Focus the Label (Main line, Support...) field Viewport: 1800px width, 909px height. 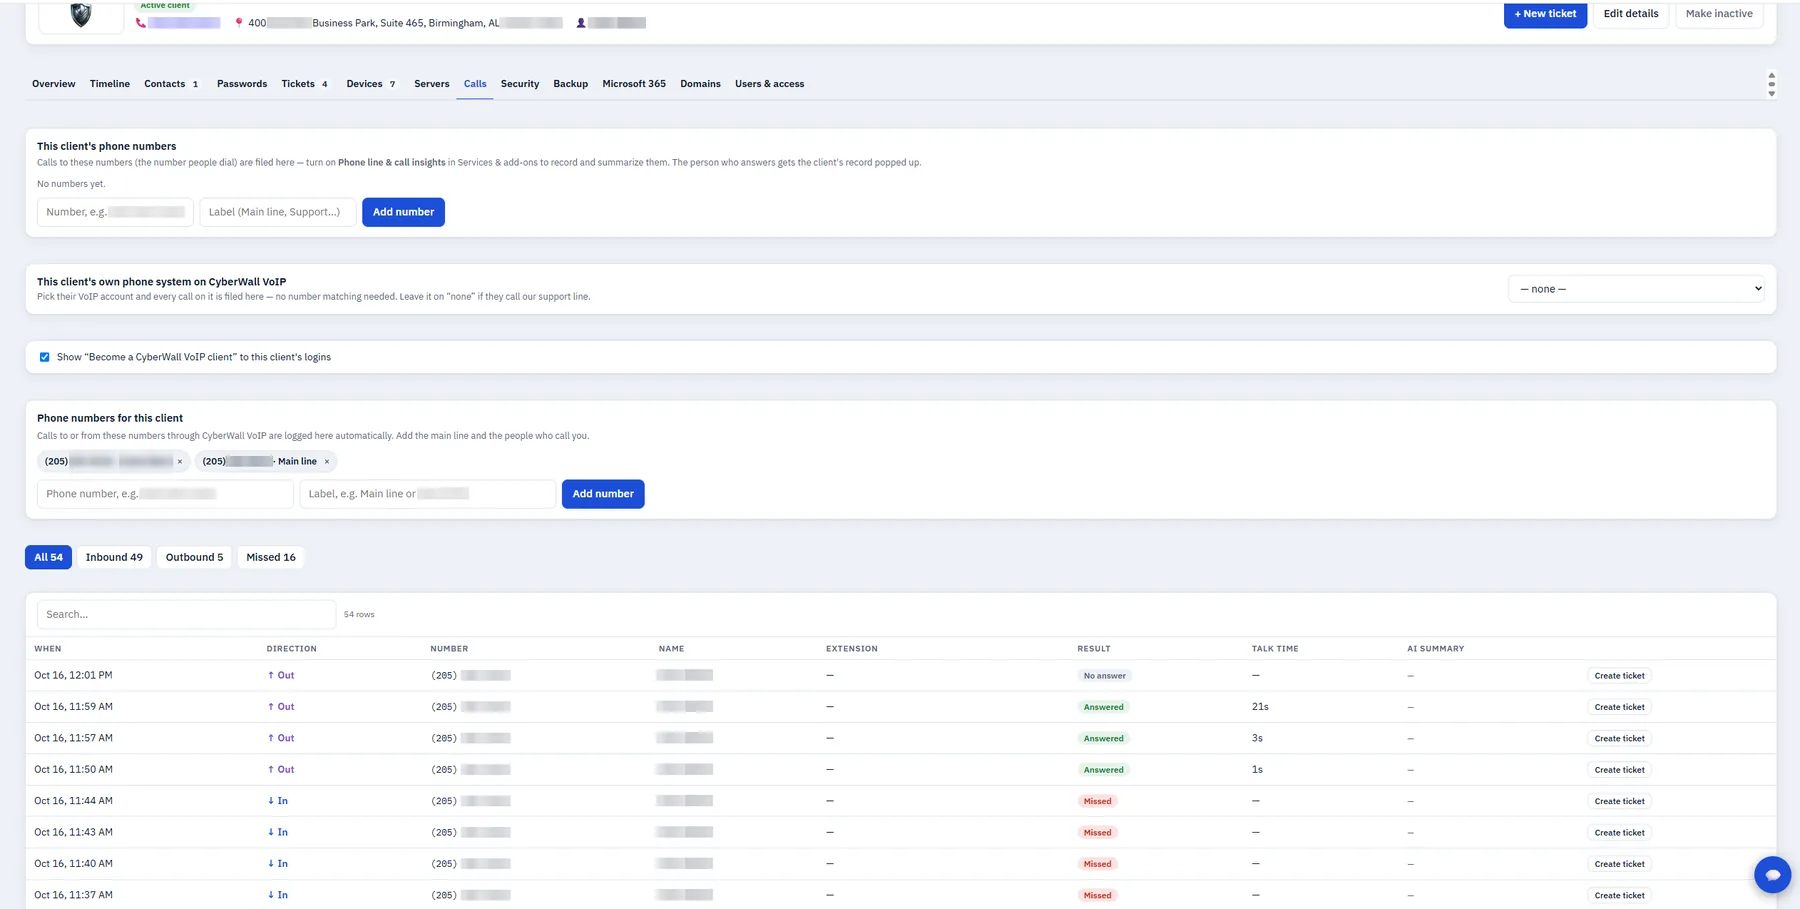(278, 212)
